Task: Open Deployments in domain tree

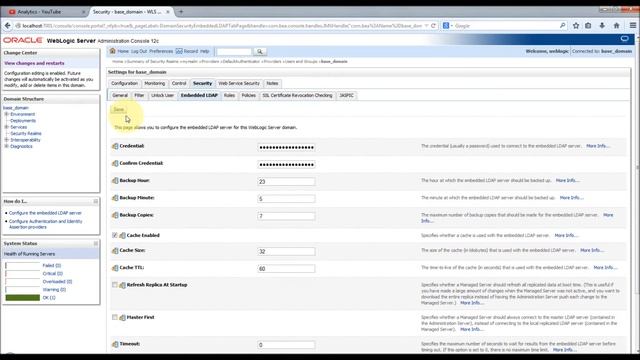Action: pyautogui.click(x=23, y=121)
